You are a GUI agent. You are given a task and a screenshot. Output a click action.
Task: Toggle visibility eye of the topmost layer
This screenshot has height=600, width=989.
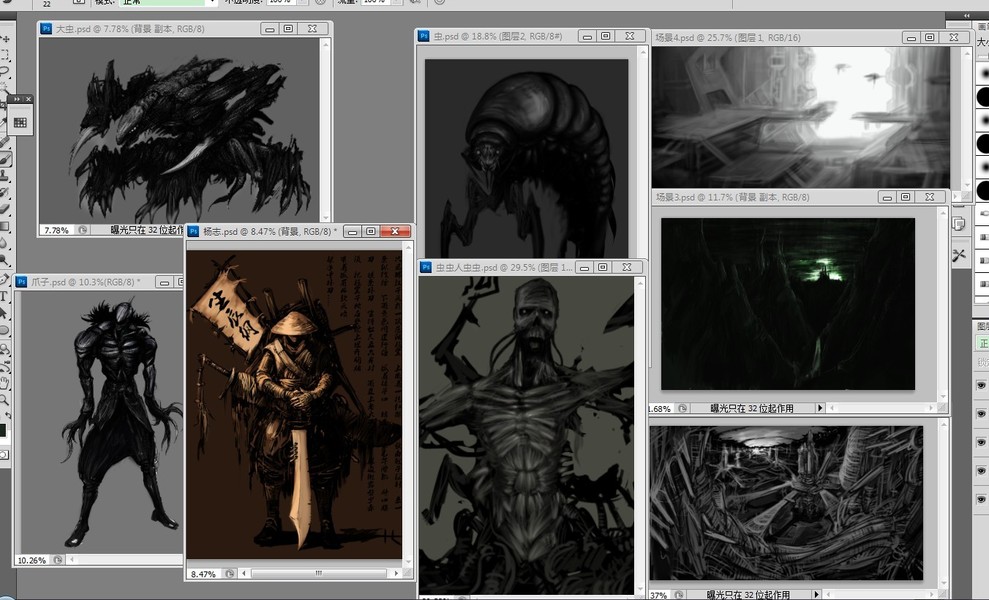click(x=981, y=385)
